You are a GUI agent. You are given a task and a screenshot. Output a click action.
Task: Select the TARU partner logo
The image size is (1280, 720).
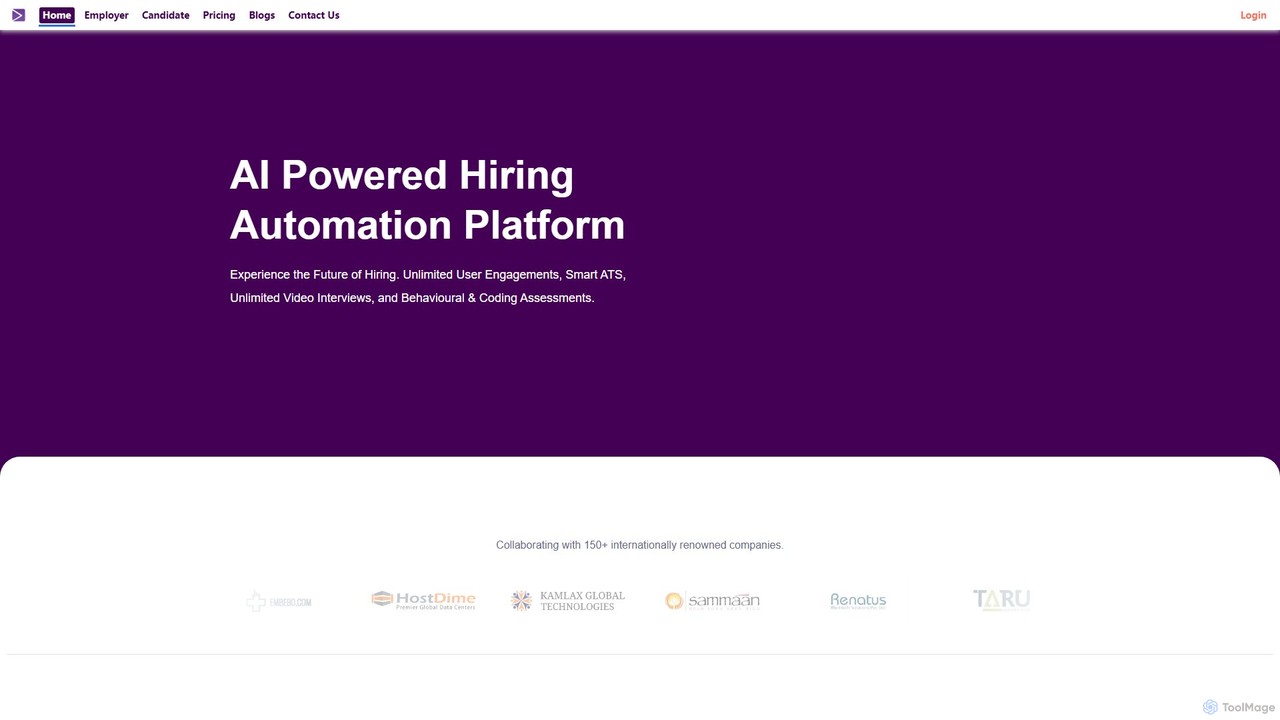tap(1001, 599)
